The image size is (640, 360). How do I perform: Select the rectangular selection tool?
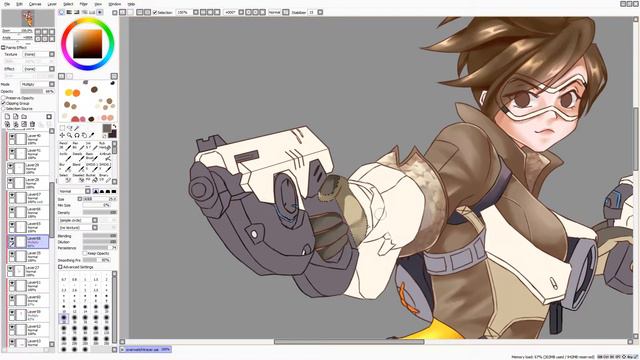coord(62,128)
